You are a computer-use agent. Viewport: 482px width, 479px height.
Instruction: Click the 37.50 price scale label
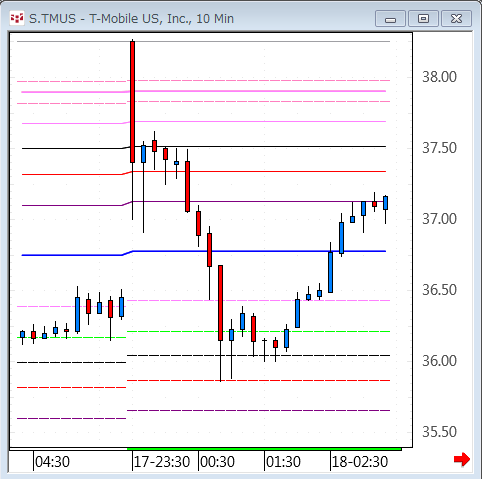pyautogui.click(x=439, y=148)
